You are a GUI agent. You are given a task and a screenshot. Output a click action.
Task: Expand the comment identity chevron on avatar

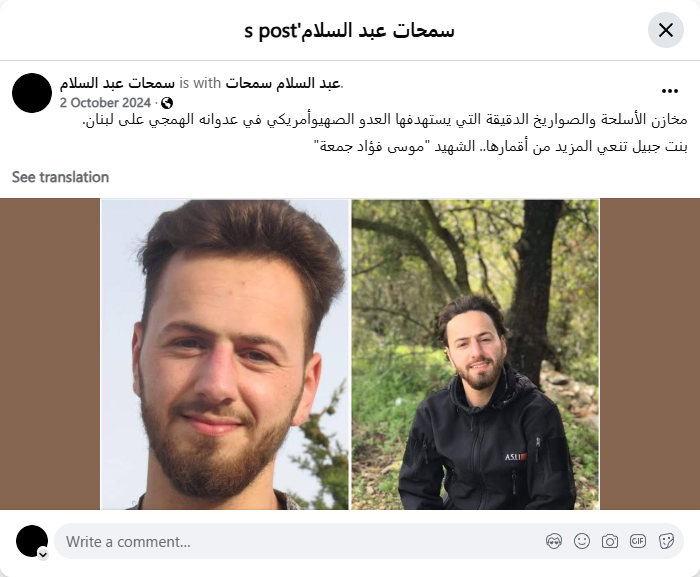[43, 554]
